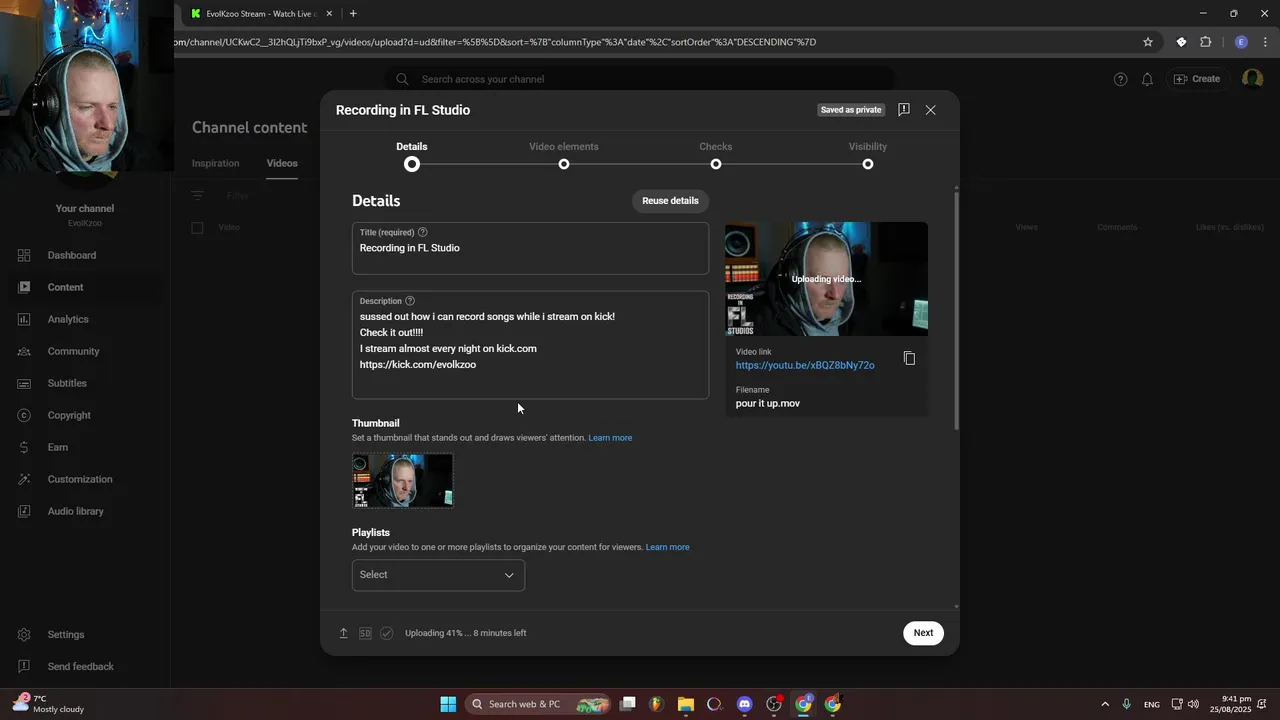The width and height of the screenshot is (1280, 720).
Task: Click the Description text field
Action: point(530,345)
